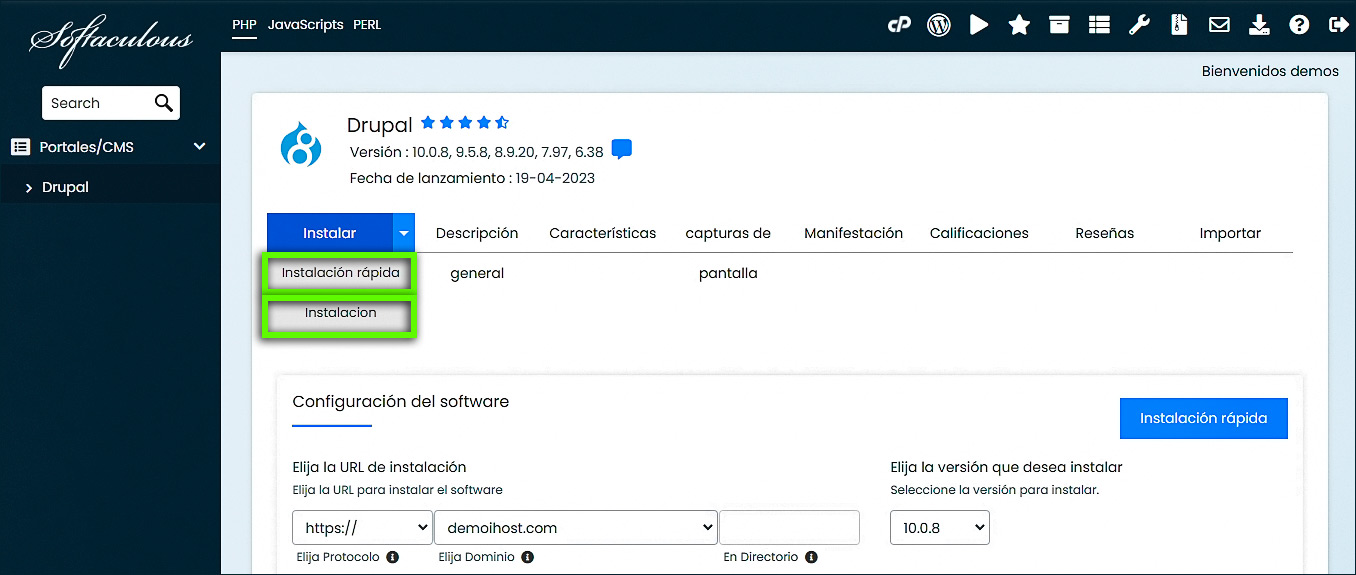Open the Instalar button dropdown arrow
Screen dimensions: 1356x575
(x=403, y=233)
